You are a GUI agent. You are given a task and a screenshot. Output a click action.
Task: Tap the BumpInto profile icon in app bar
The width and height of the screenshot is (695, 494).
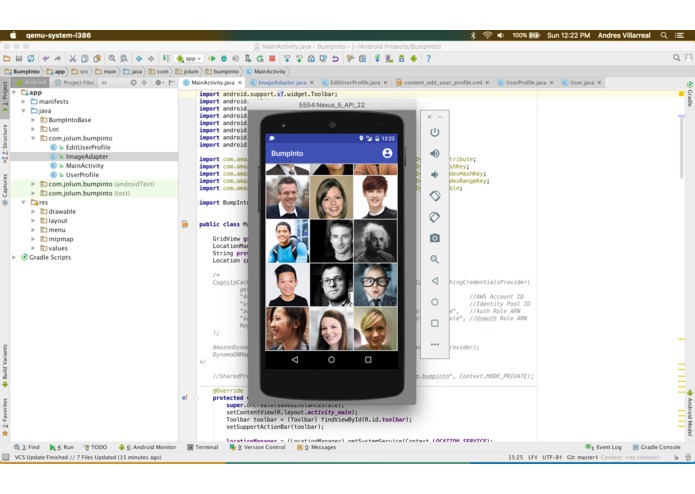coord(387,153)
